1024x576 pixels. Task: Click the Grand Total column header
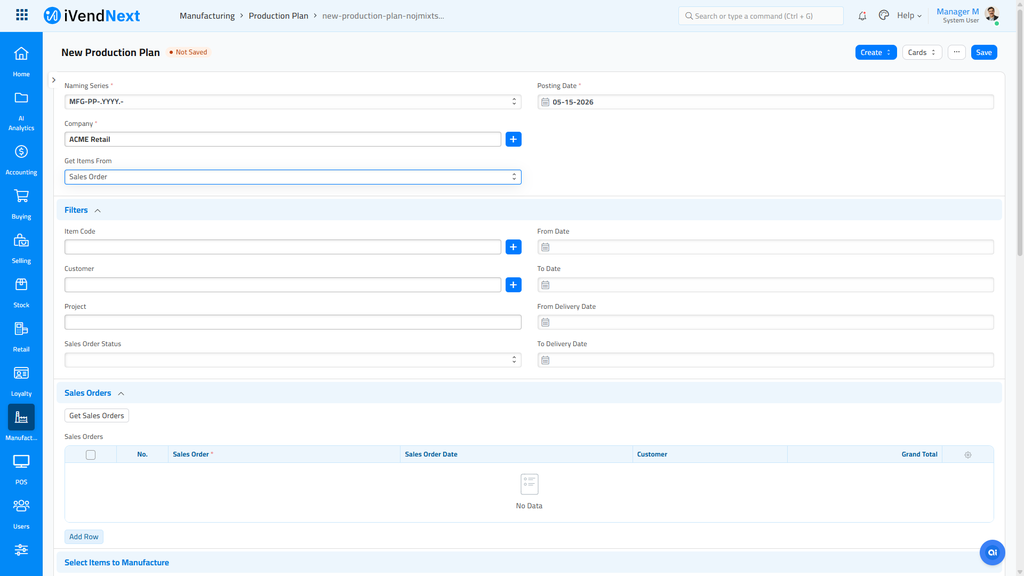pyautogui.click(x=920, y=455)
